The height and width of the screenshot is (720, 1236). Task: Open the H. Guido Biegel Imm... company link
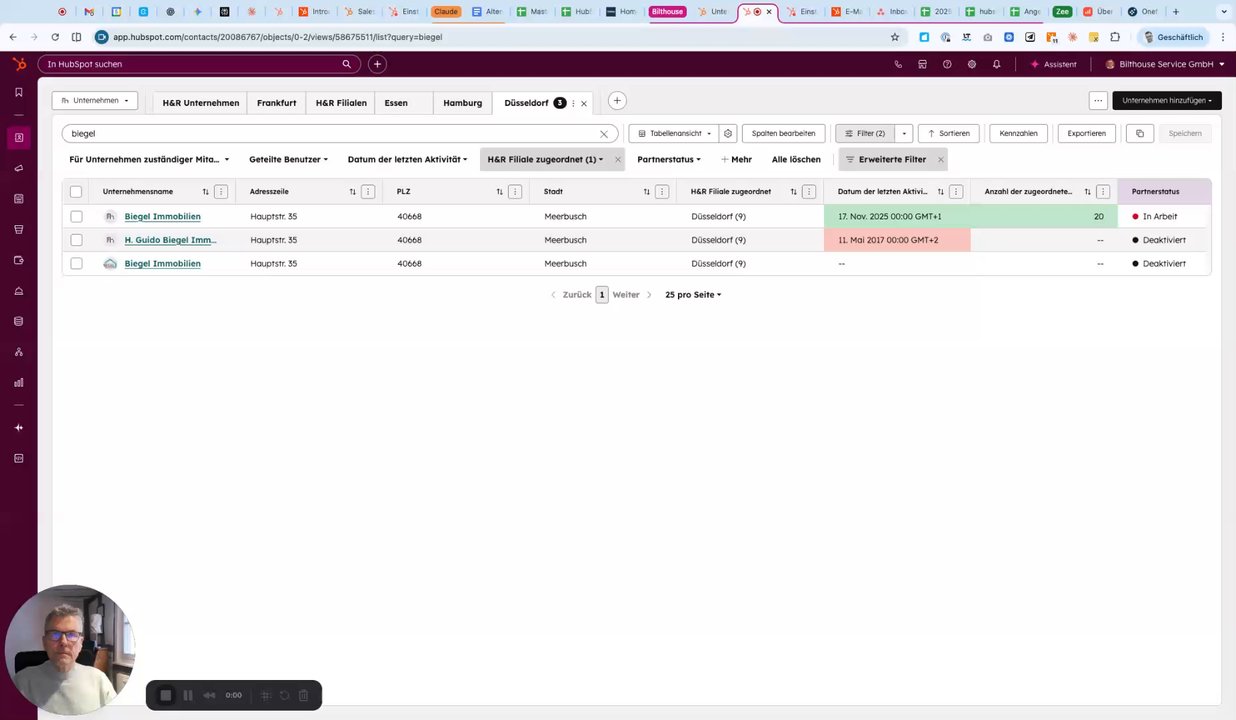pyautogui.click(x=170, y=240)
